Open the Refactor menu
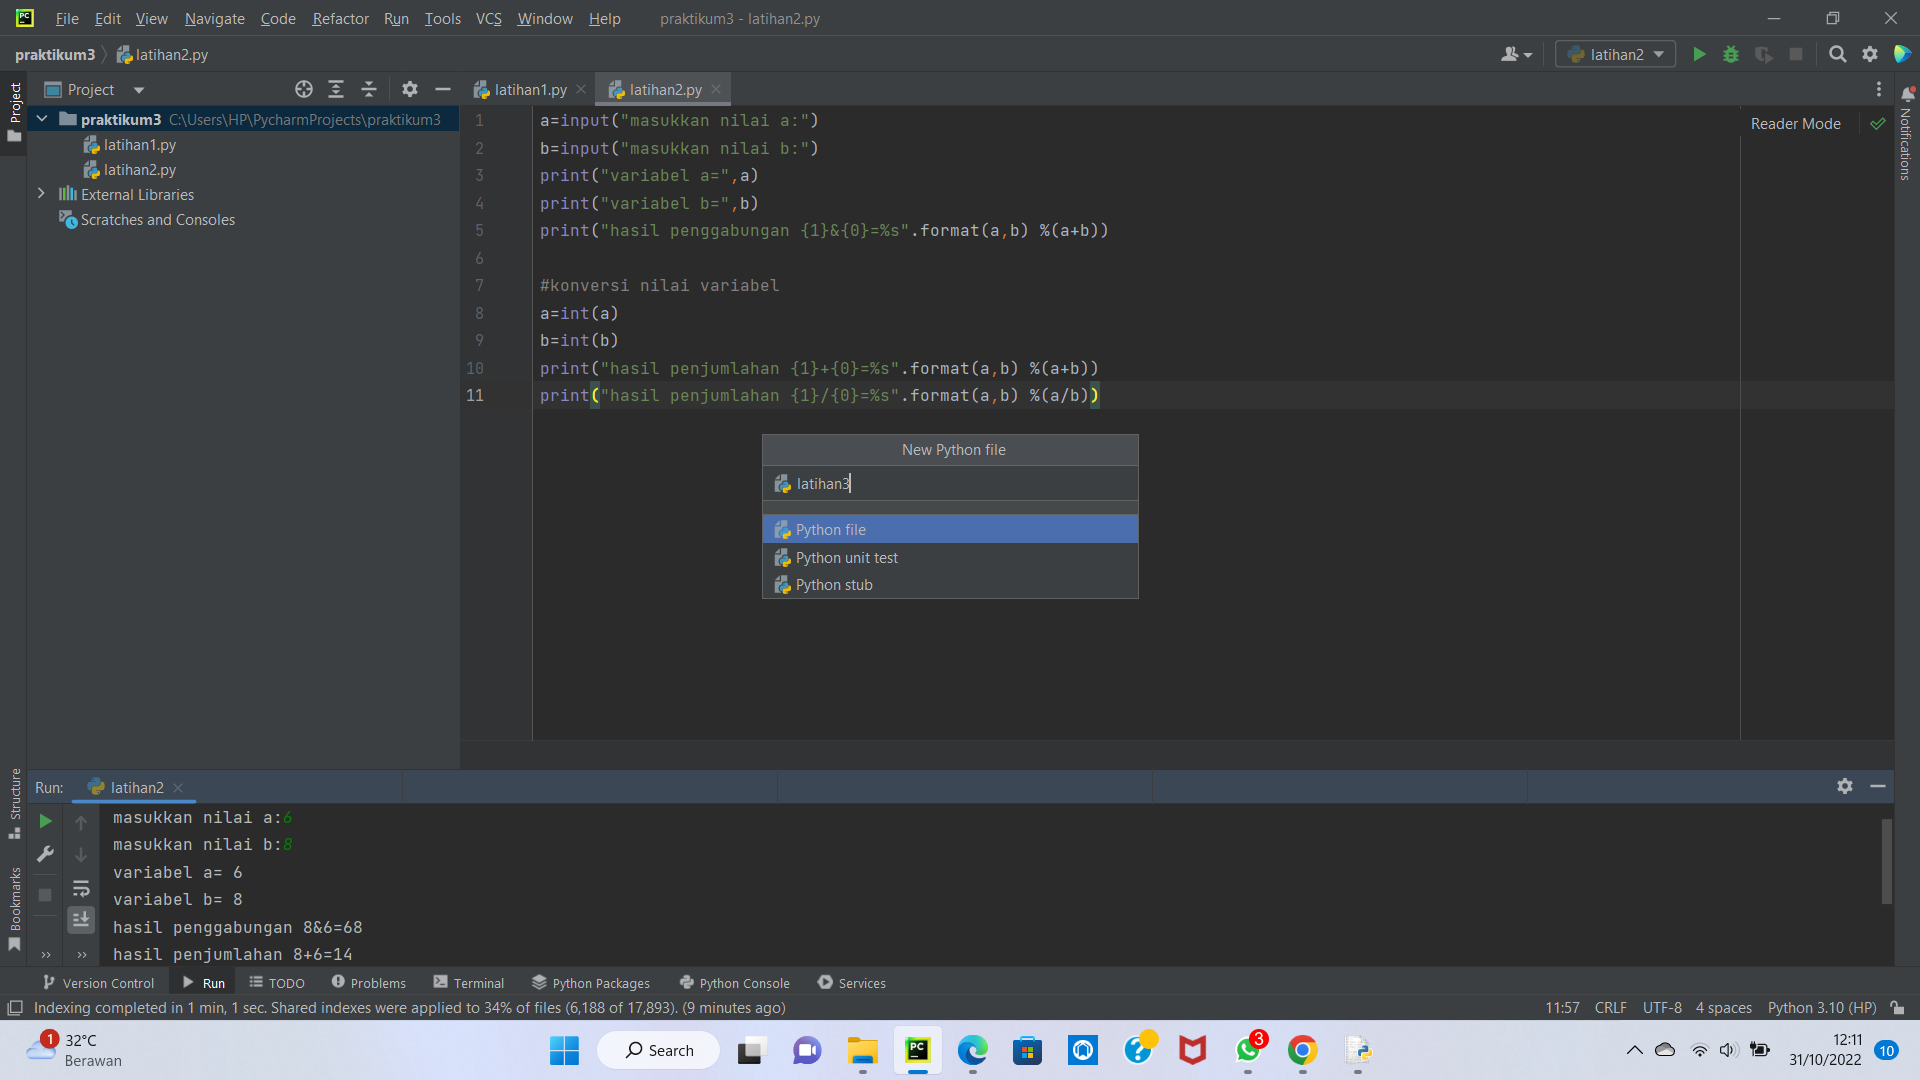The width and height of the screenshot is (1920, 1080). [x=340, y=18]
